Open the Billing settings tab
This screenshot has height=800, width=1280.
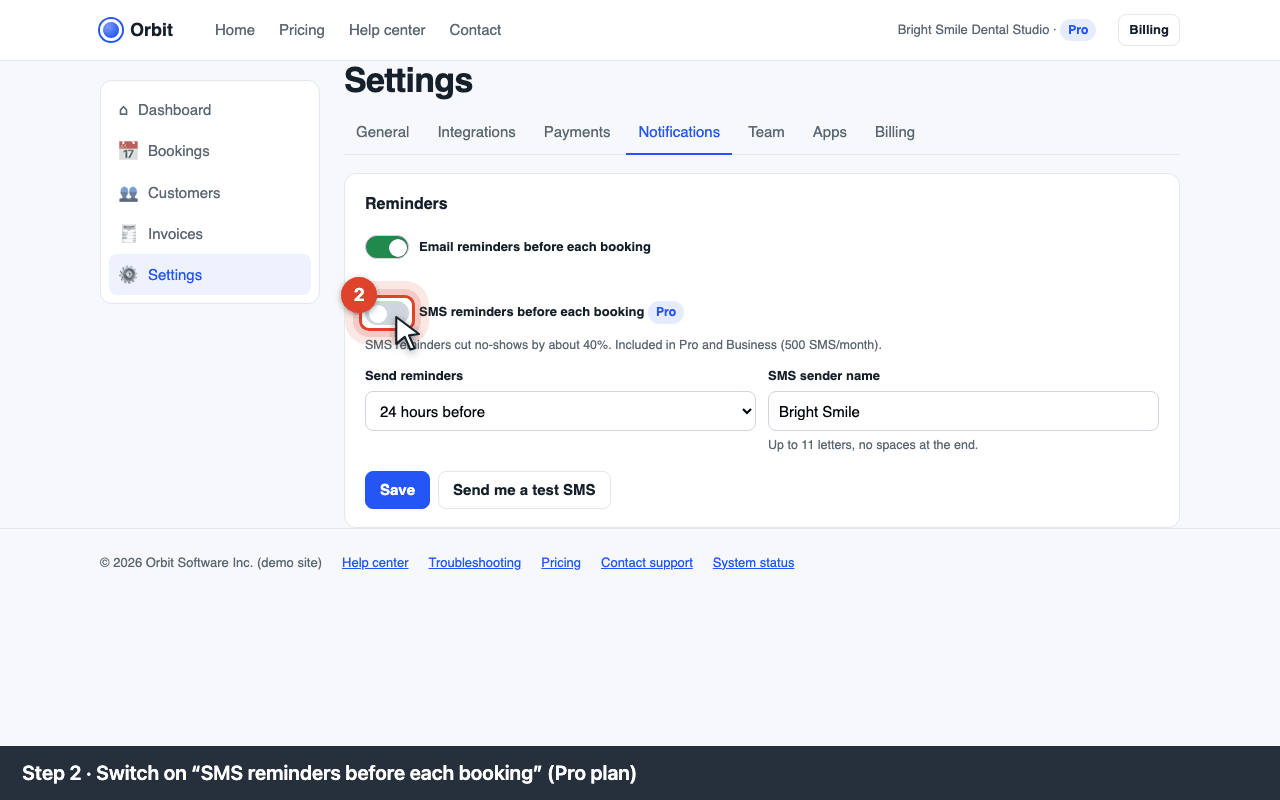[895, 132]
